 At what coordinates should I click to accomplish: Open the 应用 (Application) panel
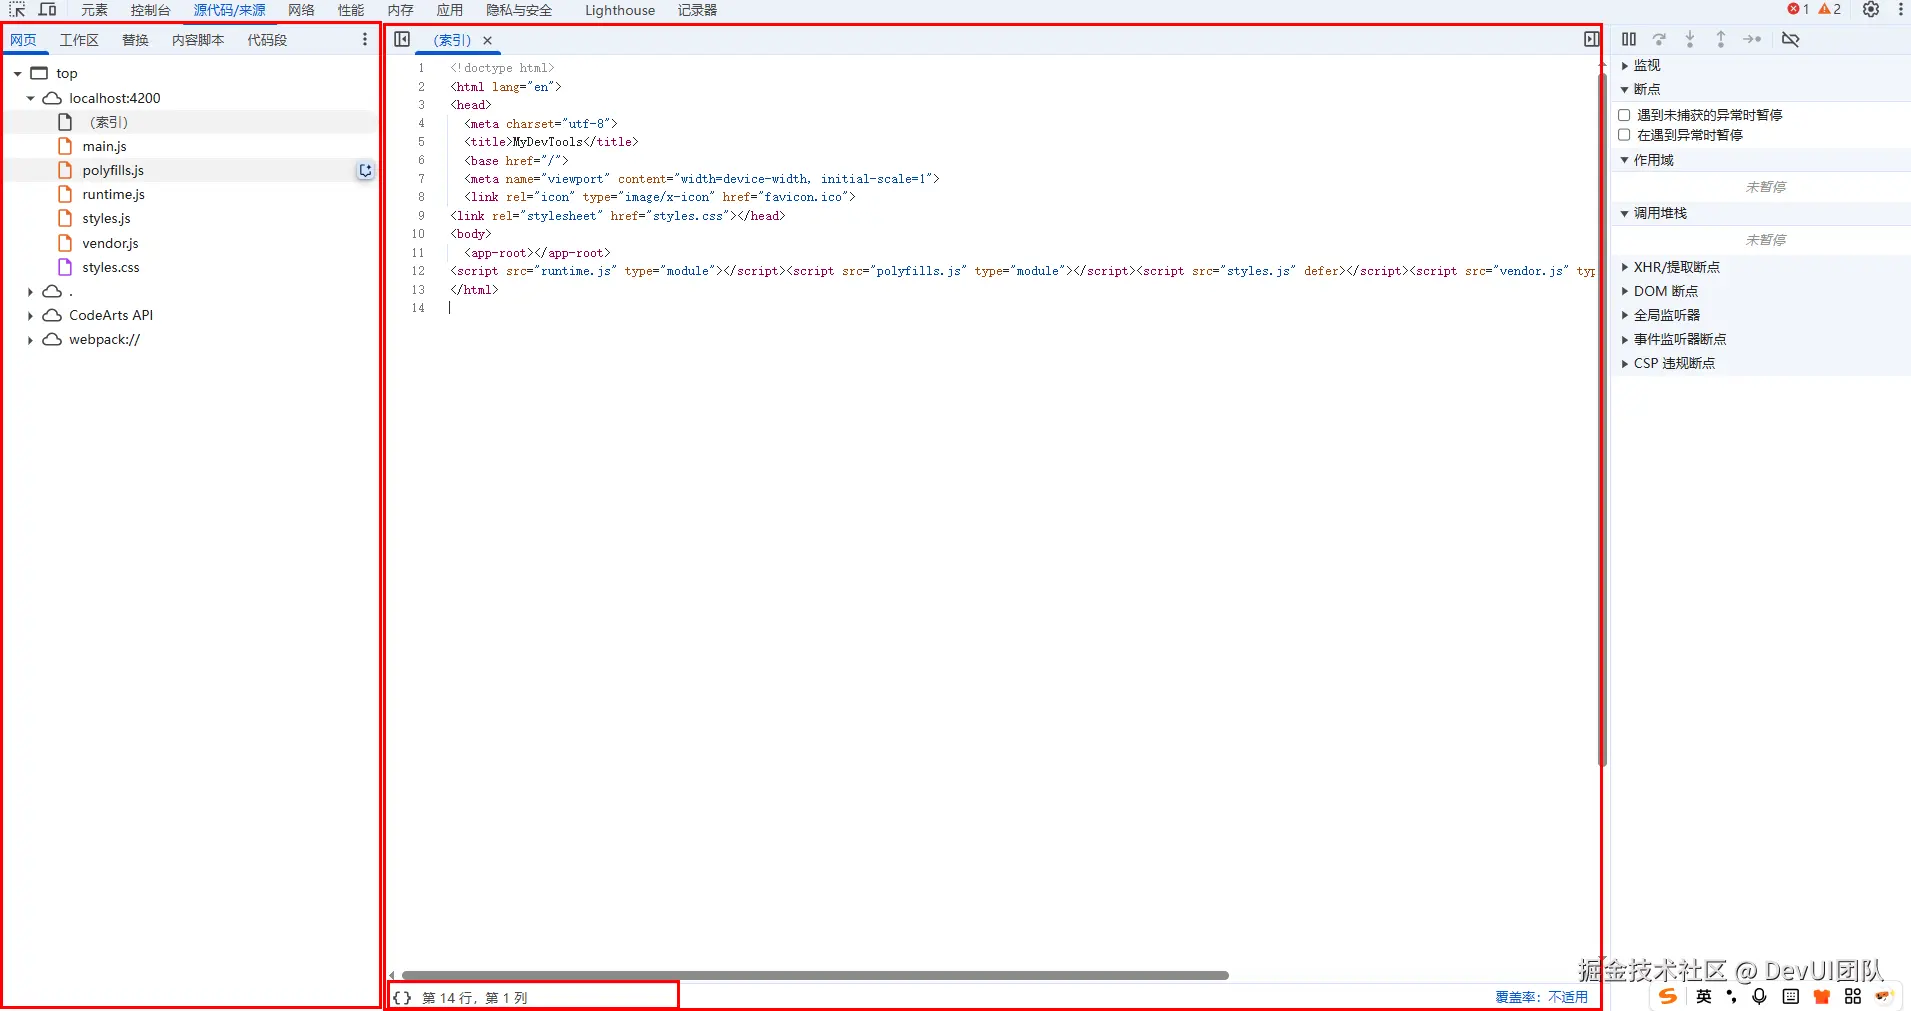450,10
